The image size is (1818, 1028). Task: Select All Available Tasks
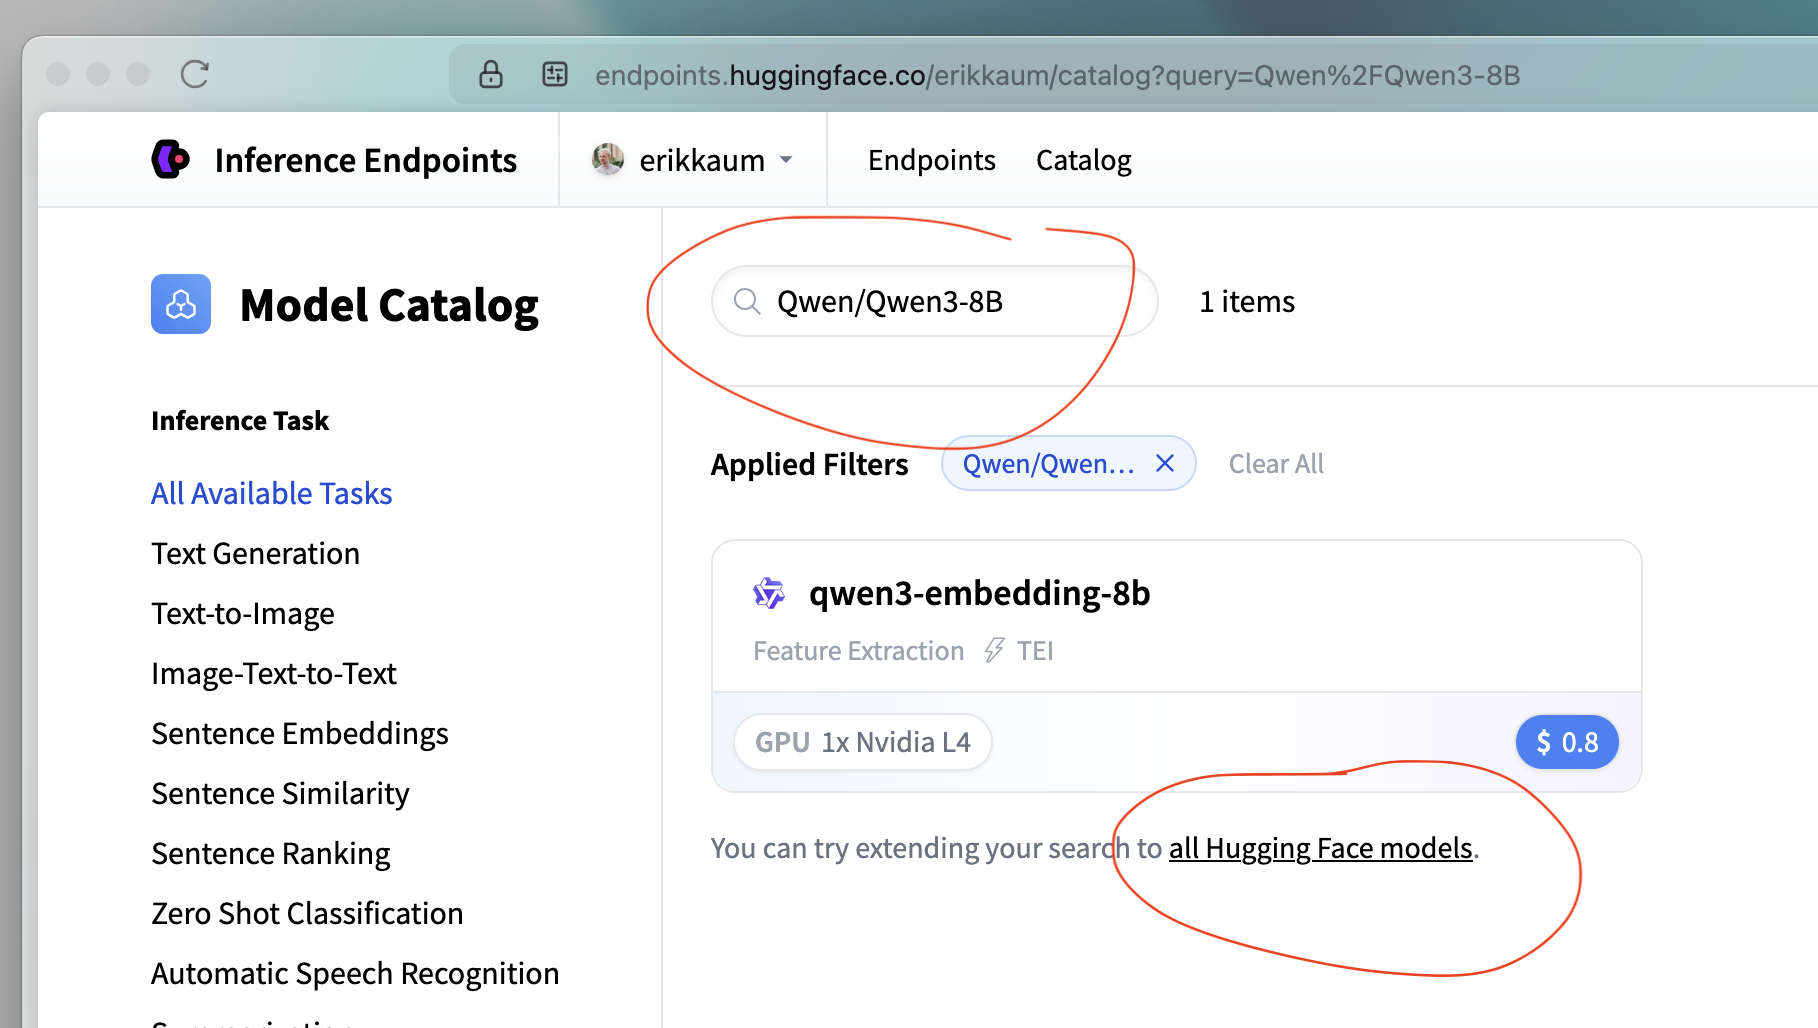(271, 494)
